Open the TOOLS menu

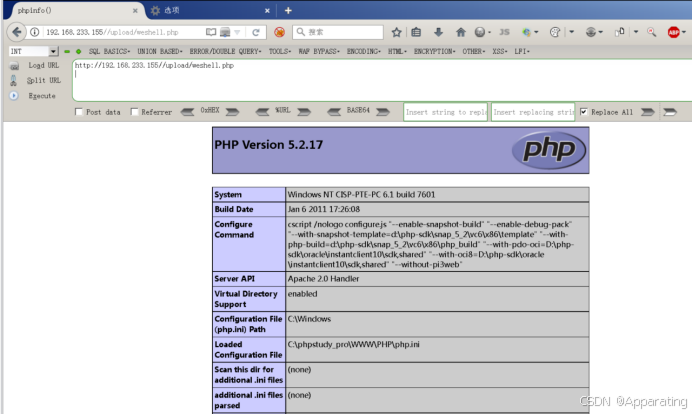pyautogui.click(x=280, y=52)
